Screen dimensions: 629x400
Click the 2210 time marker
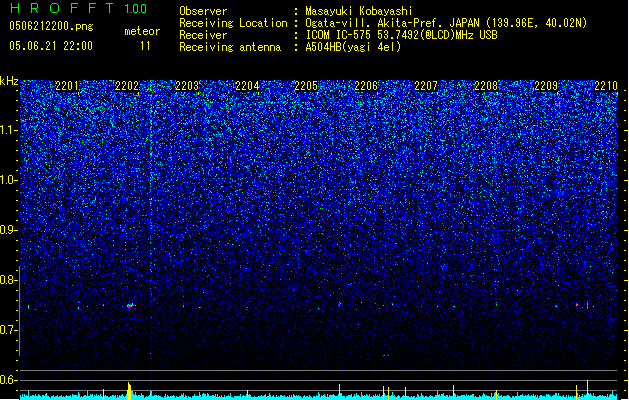point(606,86)
